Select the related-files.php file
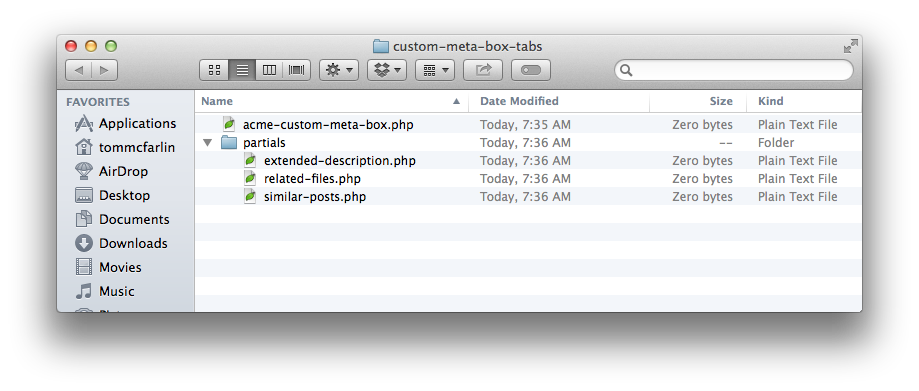This screenshot has width=919, height=391. coord(312,179)
